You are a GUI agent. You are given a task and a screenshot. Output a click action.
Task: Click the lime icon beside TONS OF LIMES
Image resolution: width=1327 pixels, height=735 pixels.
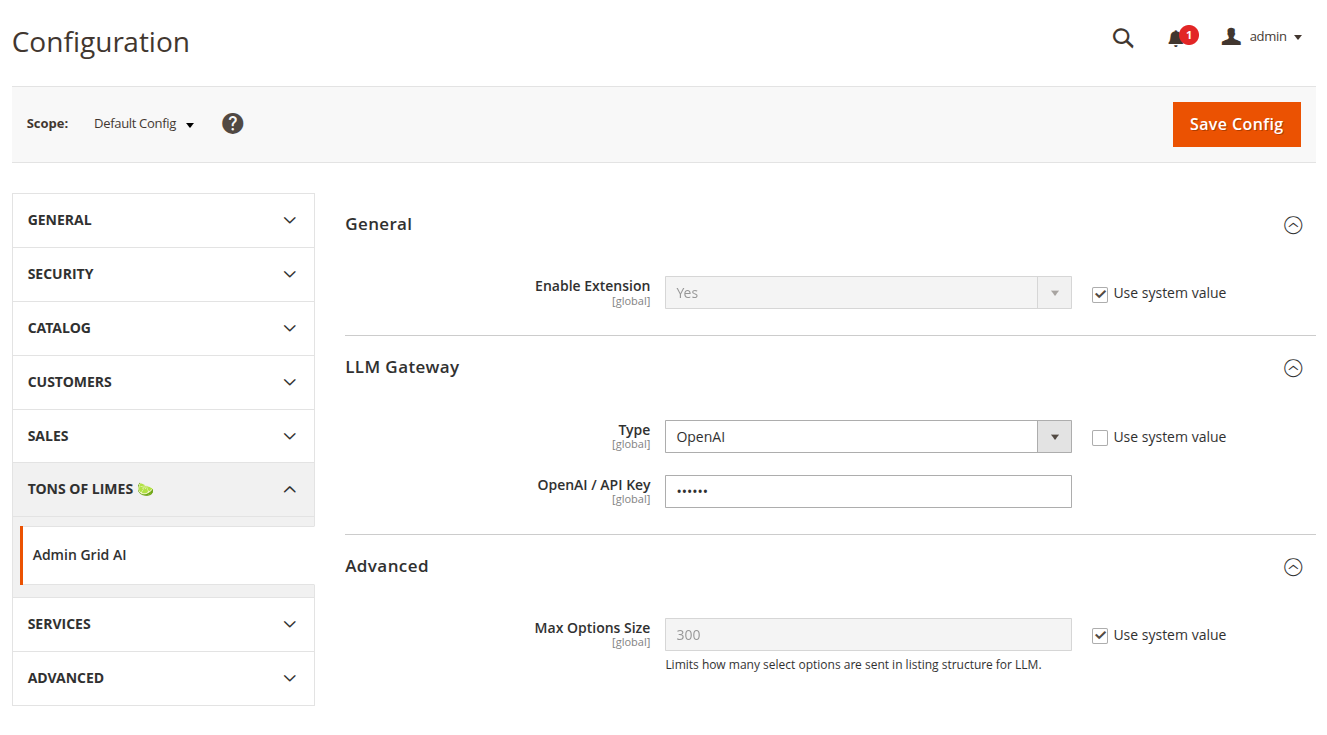[146, 490]
